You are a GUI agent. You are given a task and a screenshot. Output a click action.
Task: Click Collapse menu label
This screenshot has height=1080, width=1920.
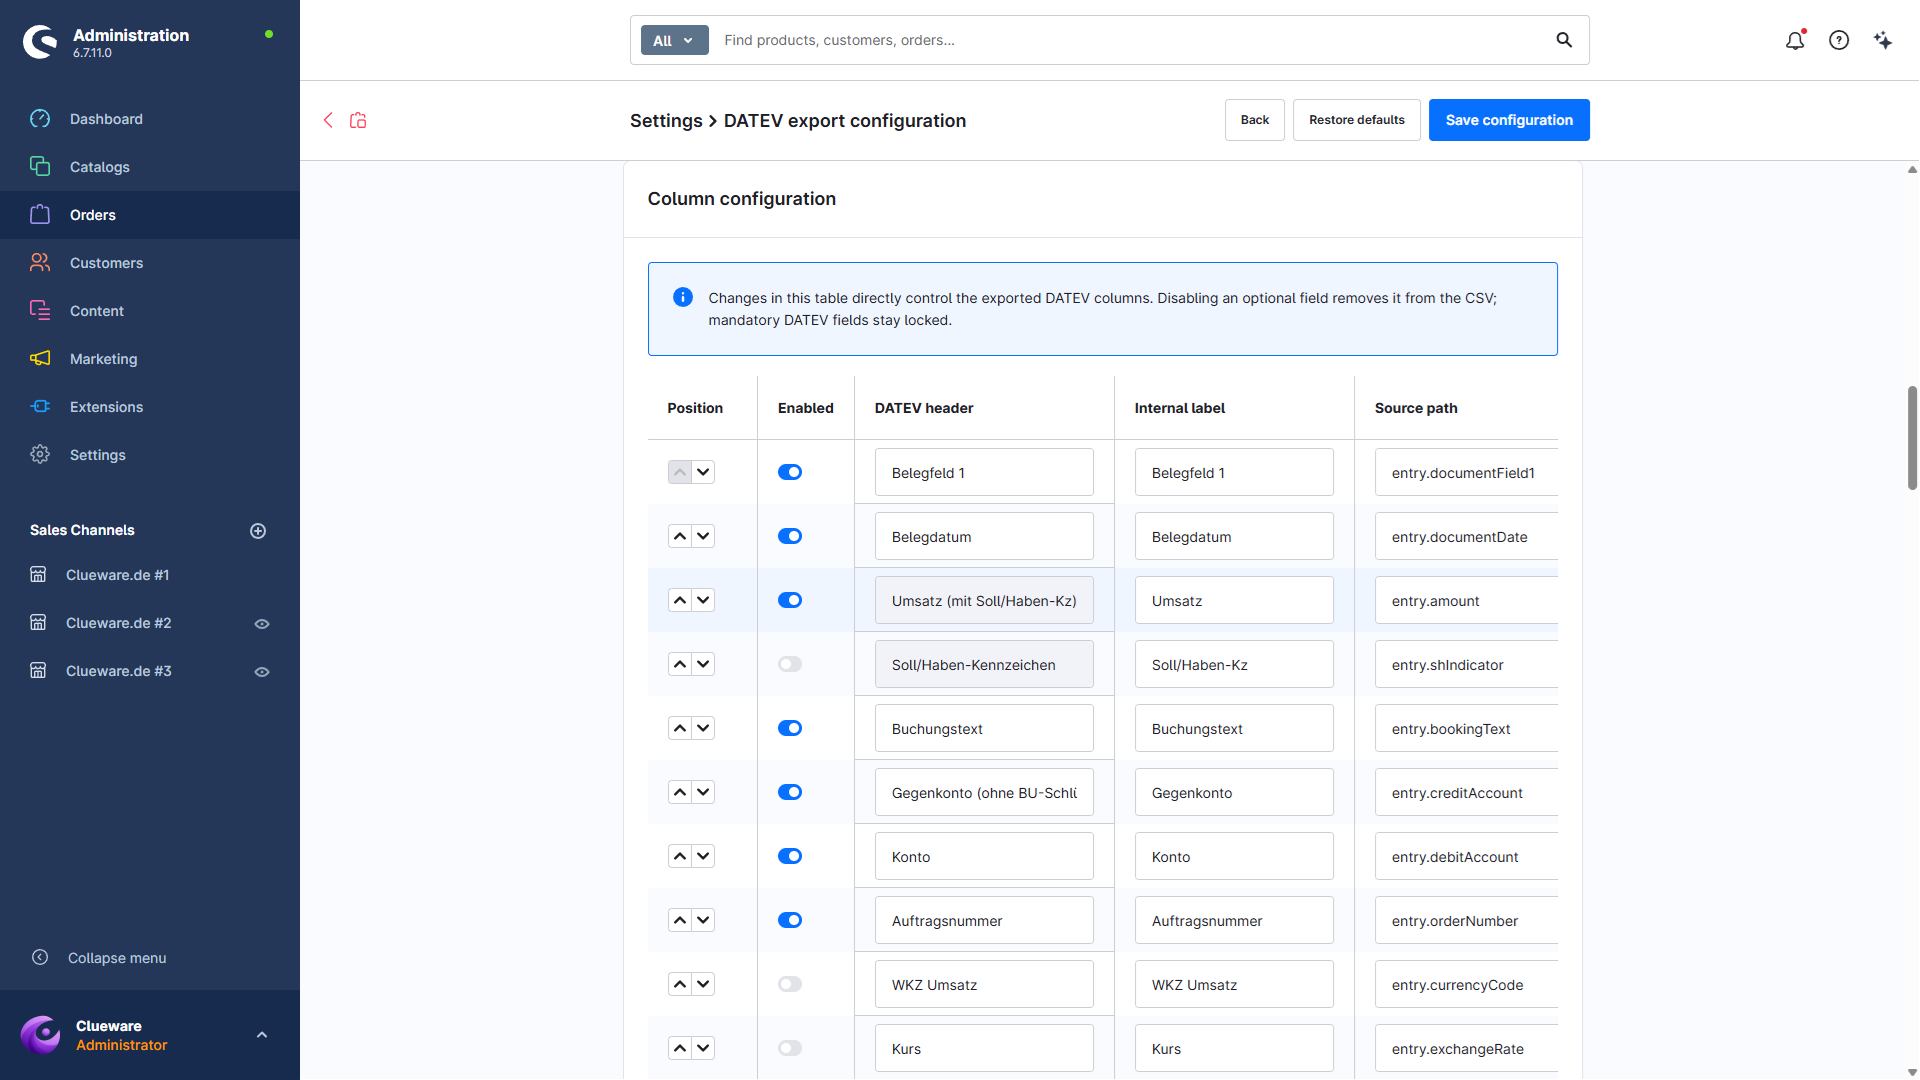pos(117,958)
